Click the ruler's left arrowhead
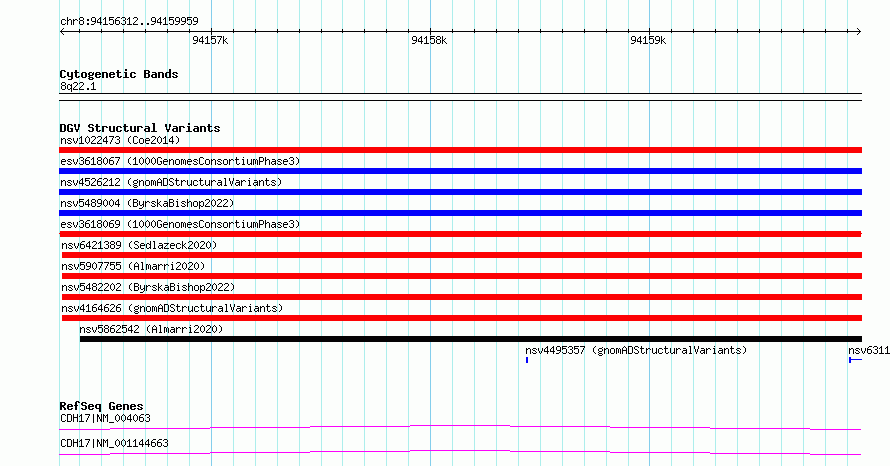Image resolution: width=890 pixels, height=466 pixels. (x=62, y=32)
